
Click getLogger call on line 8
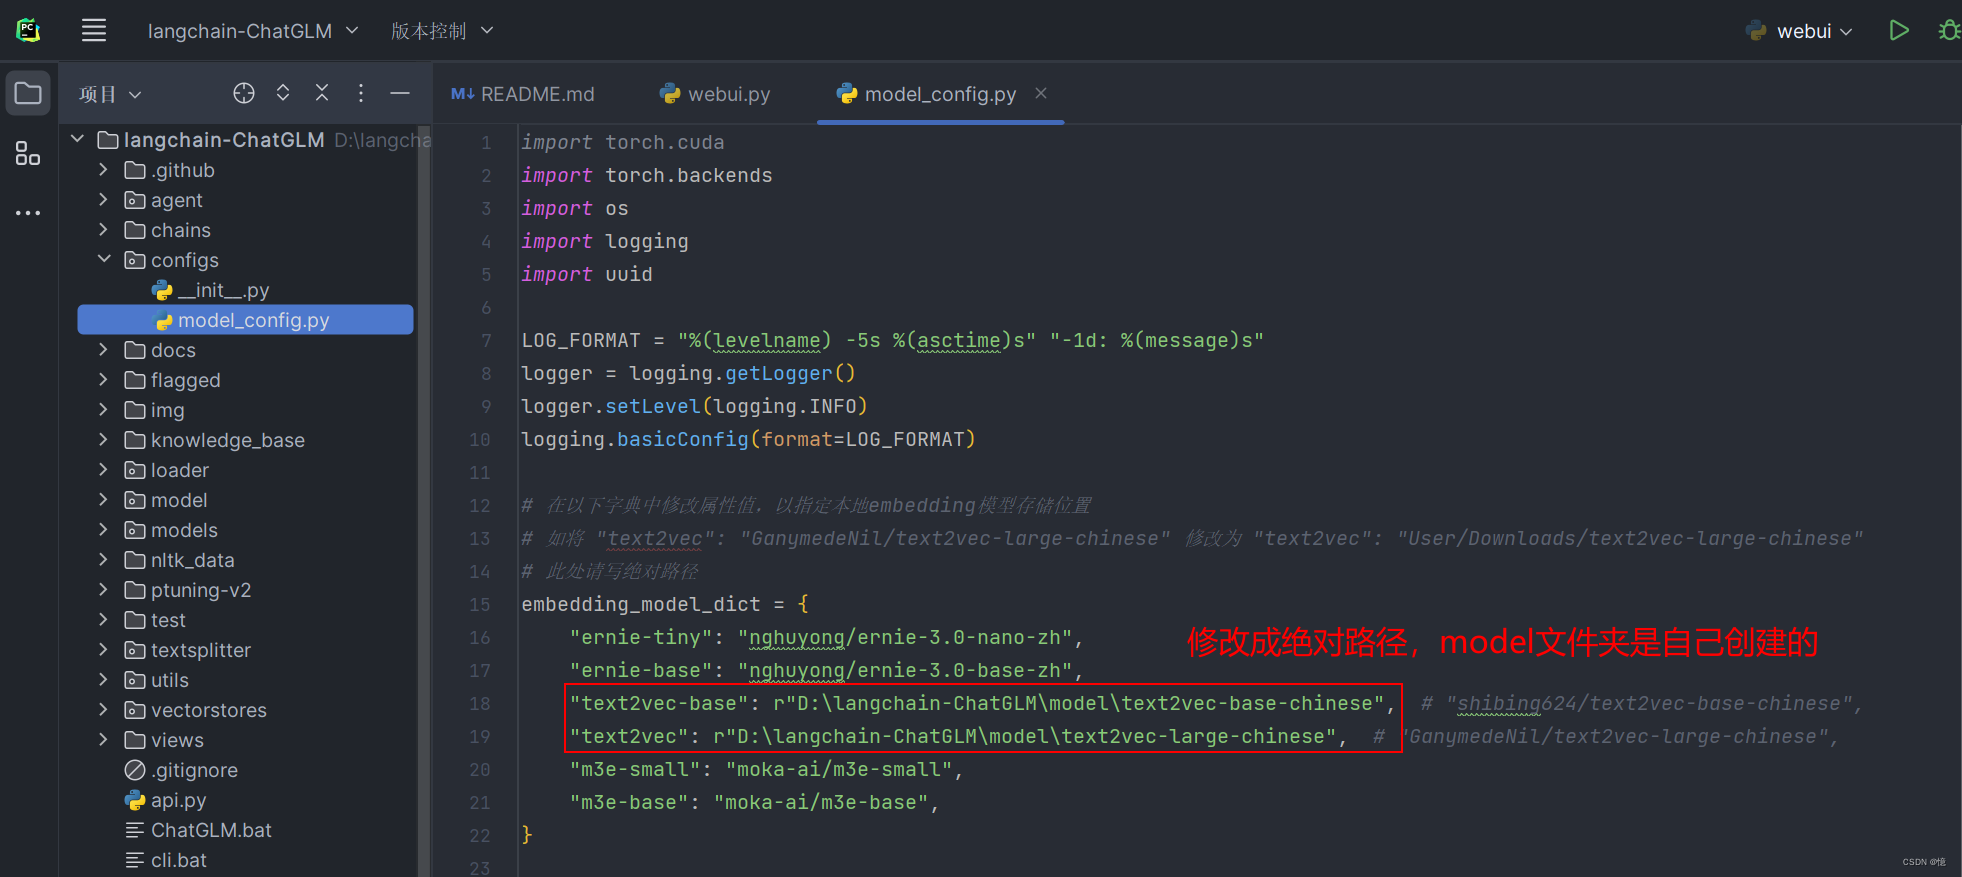click(779, 373)
